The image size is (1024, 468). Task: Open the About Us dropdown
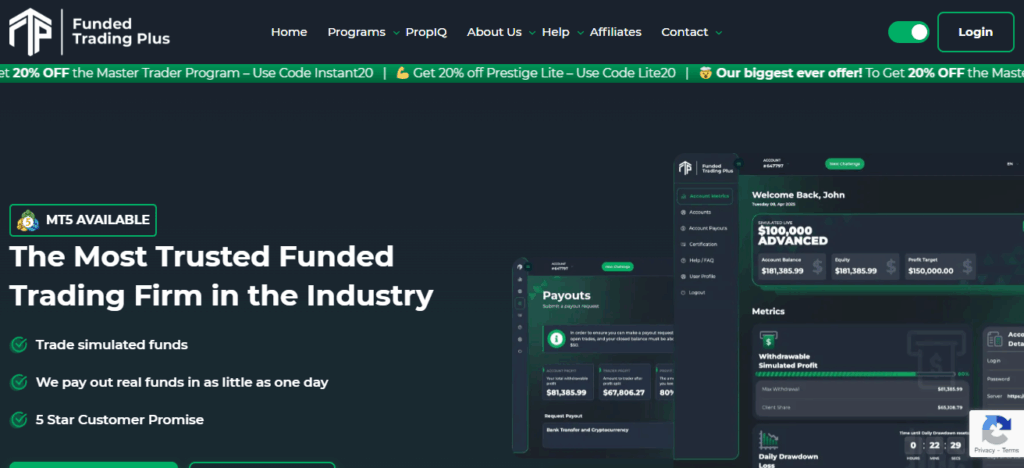coord(500,32)
